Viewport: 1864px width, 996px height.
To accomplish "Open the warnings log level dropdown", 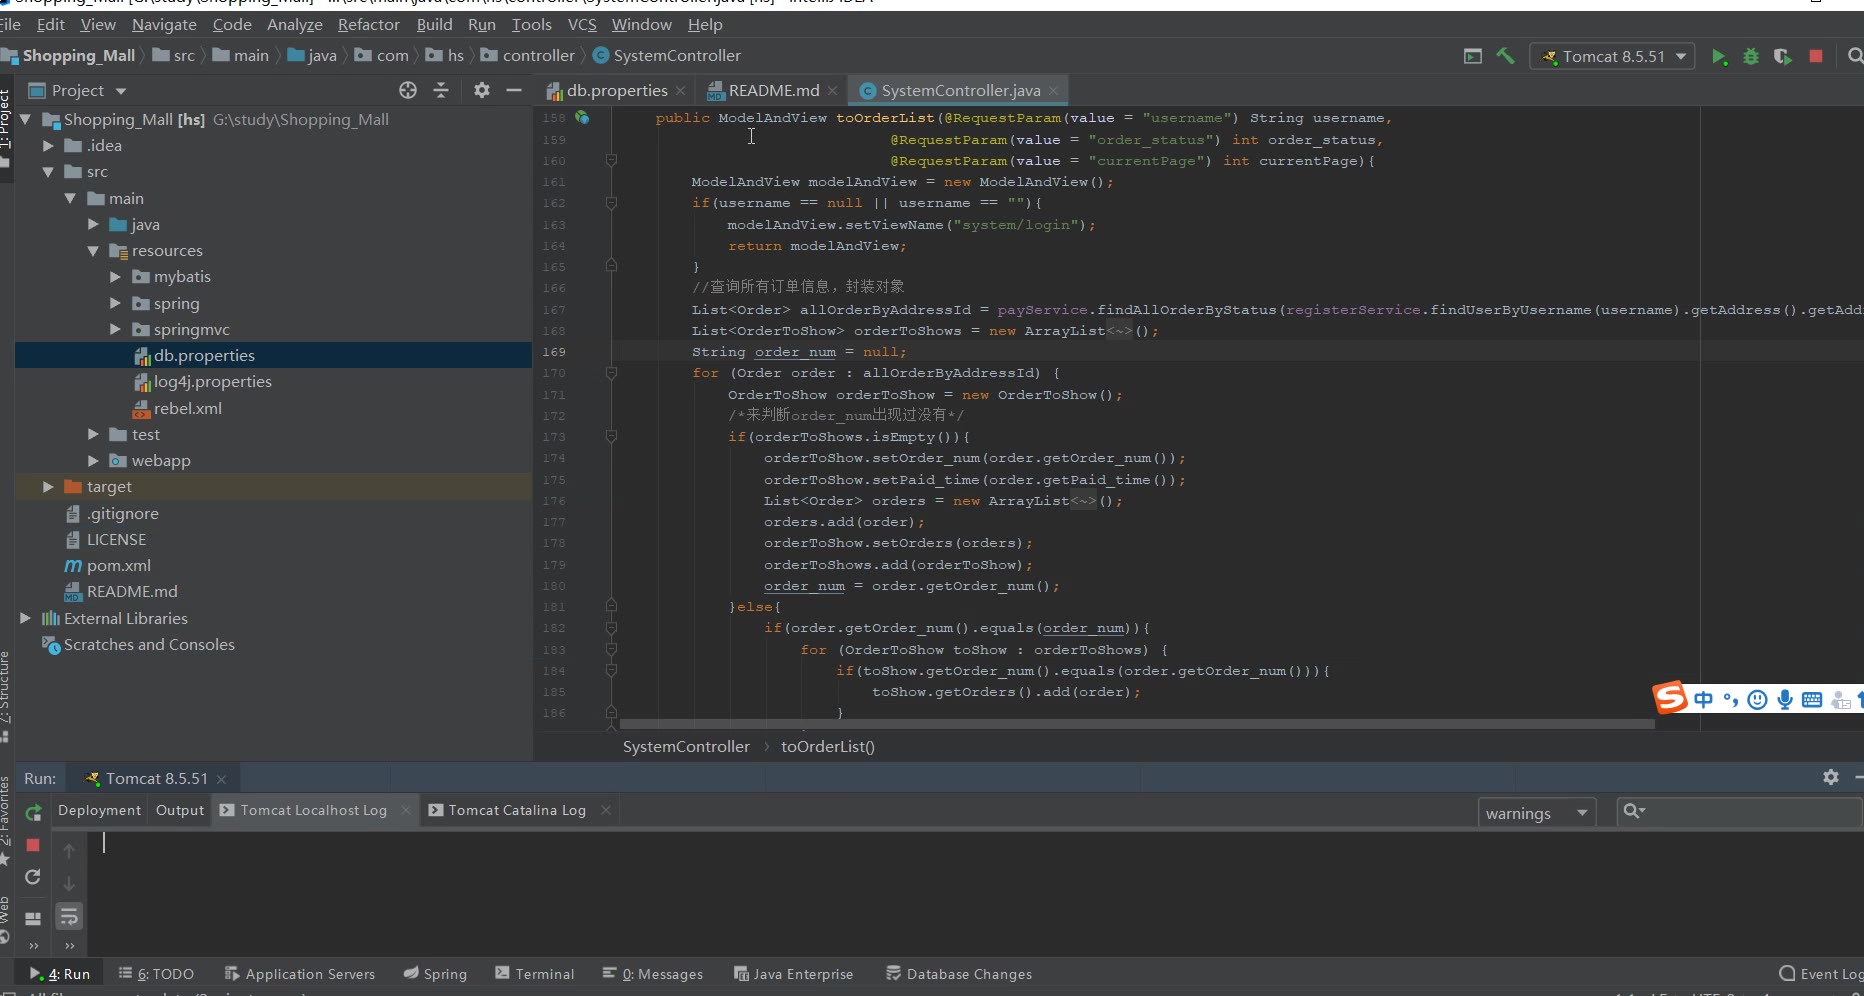I will (x=1536, y=813).
